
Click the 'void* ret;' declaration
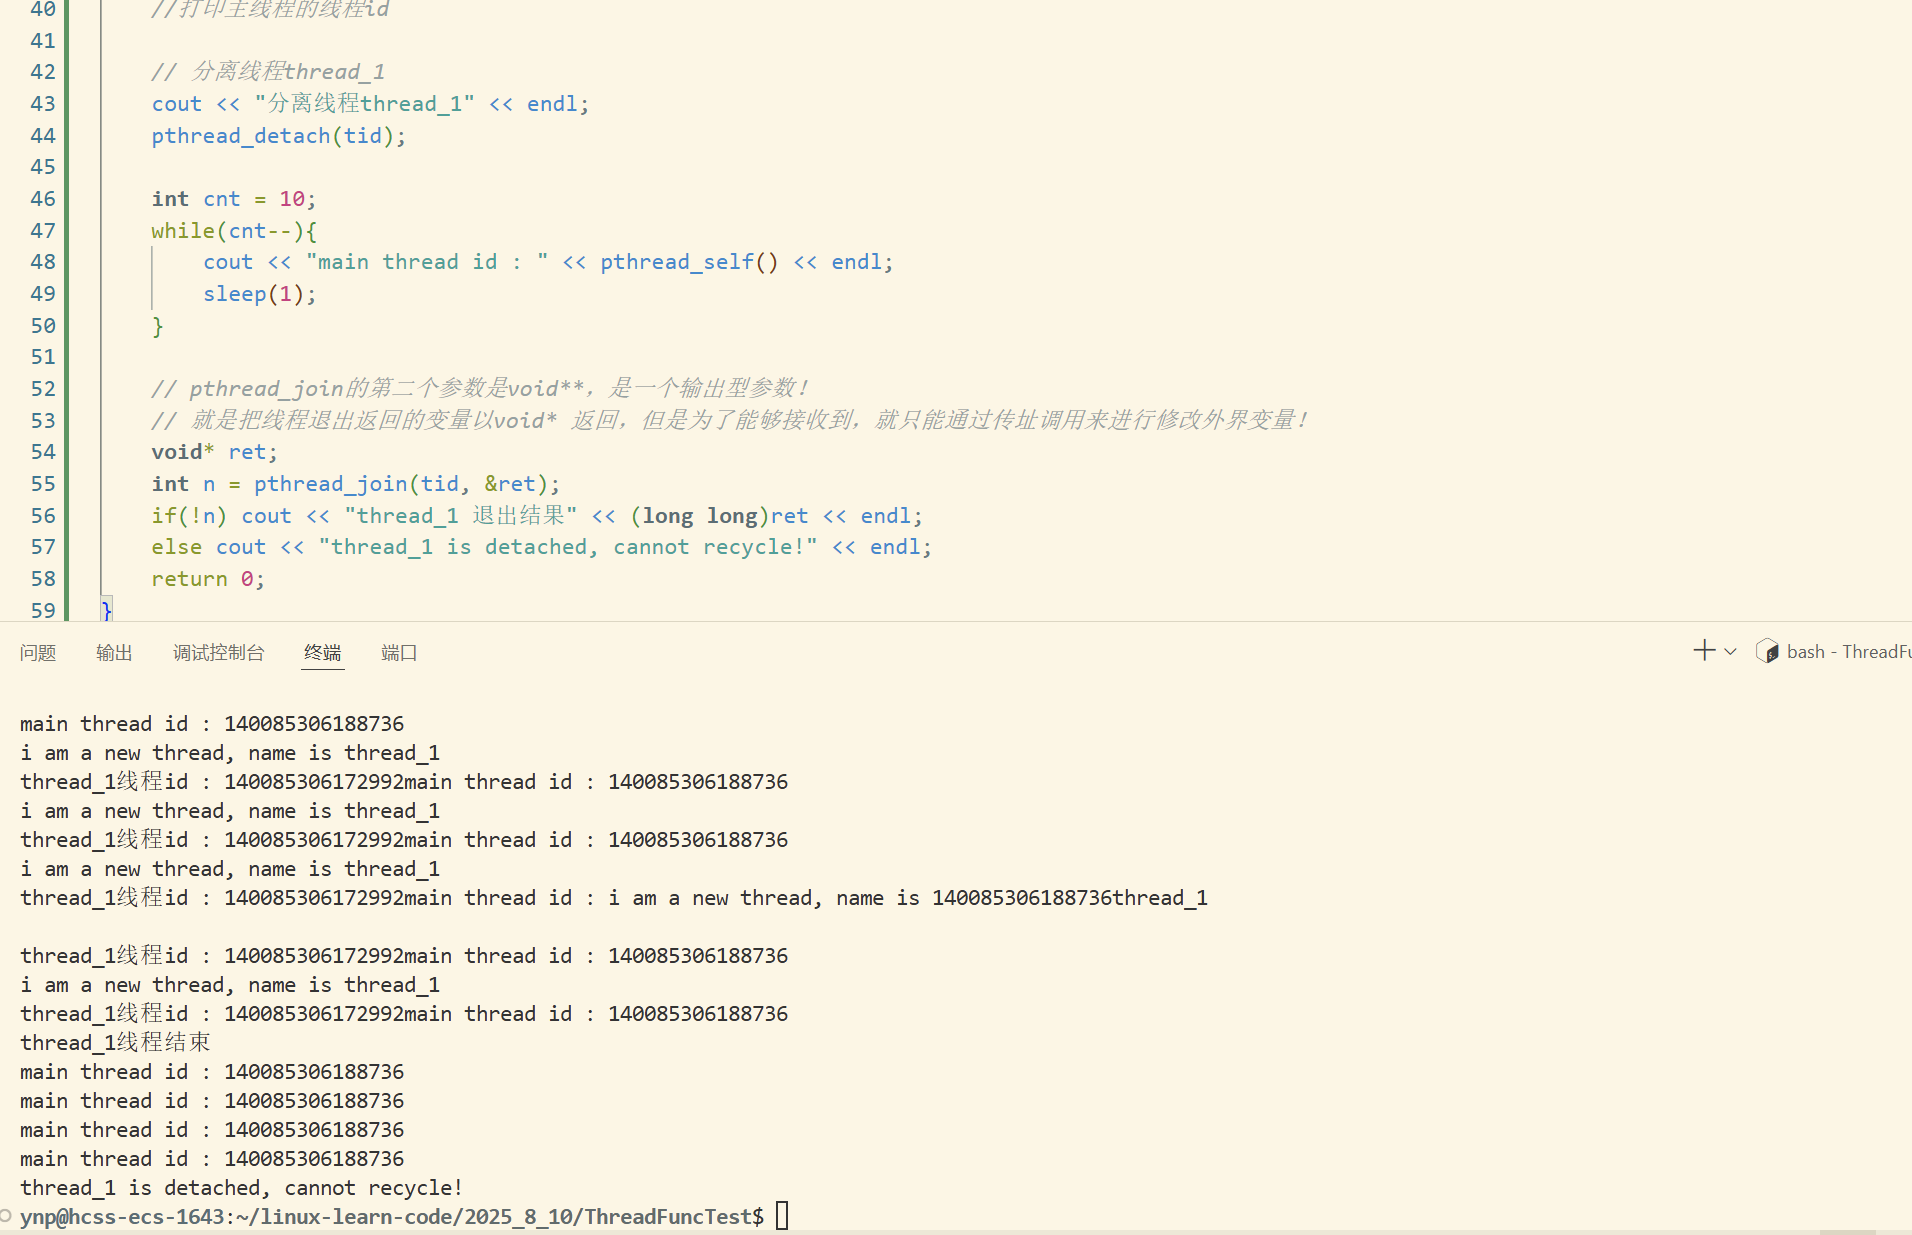tap(214, 452)
